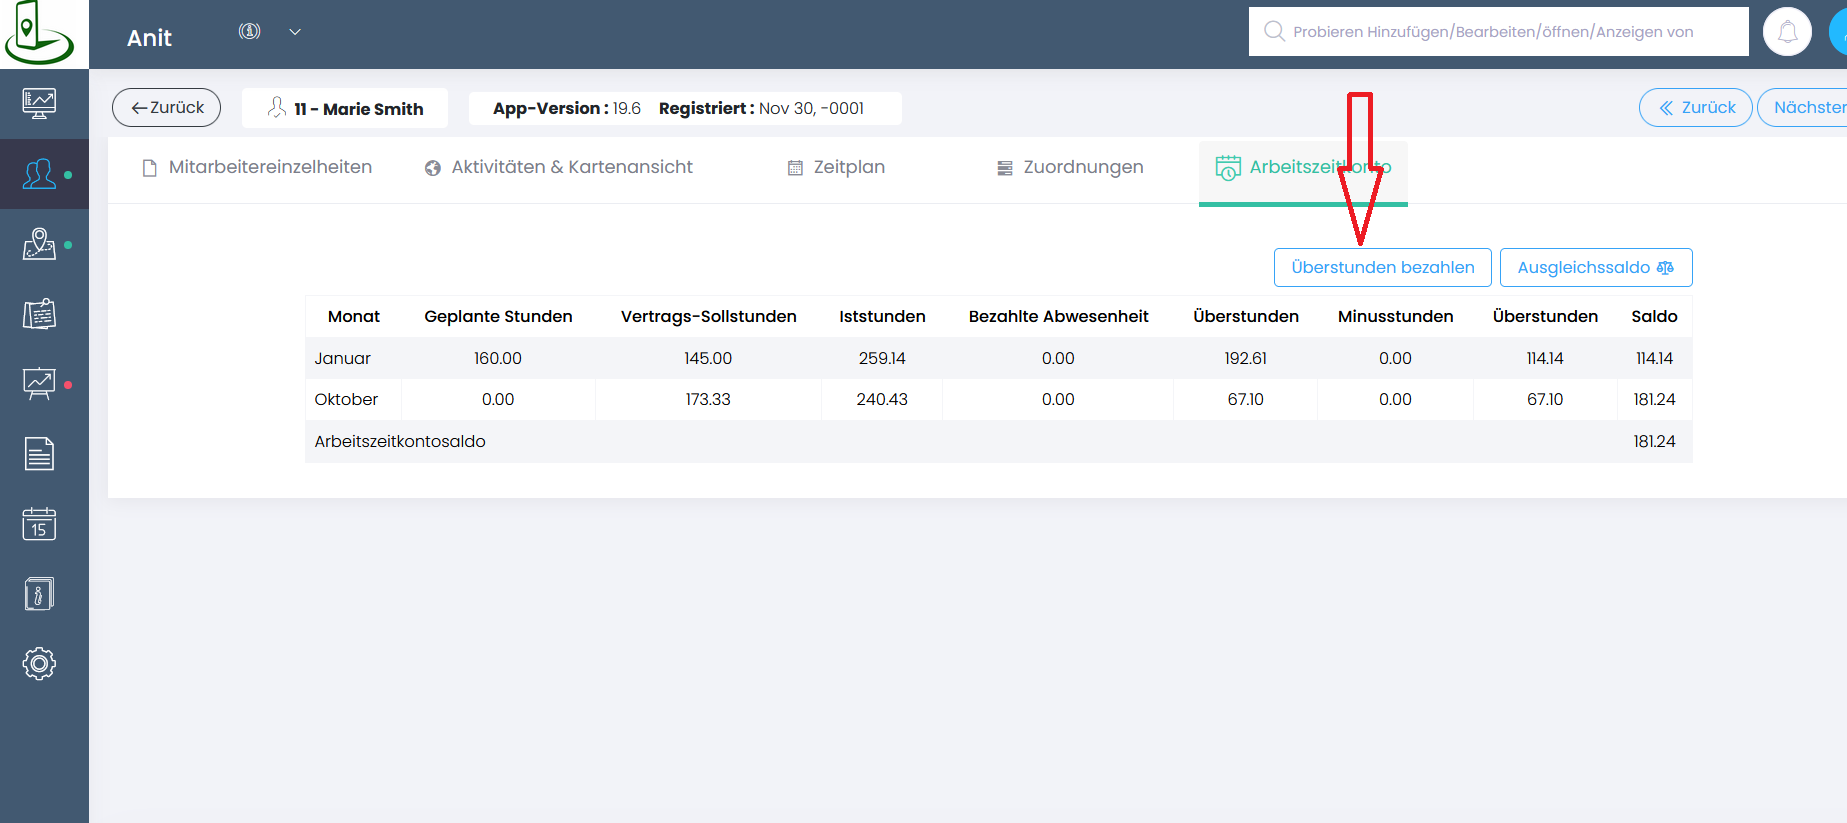Screen dimensions: 1847x823
Task: Open the dashboard monitor icon in sidebar
Action: (x=39, y=103)
